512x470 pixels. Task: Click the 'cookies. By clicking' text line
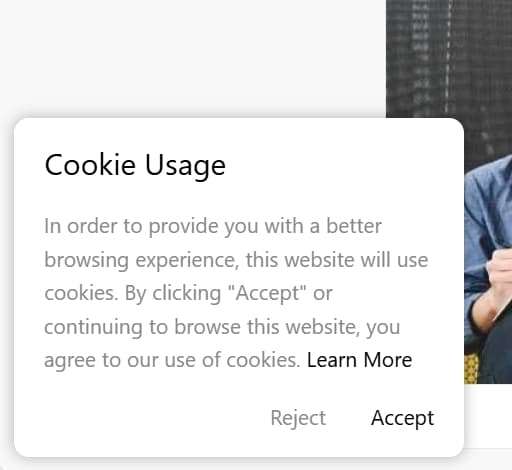[188, 293]
